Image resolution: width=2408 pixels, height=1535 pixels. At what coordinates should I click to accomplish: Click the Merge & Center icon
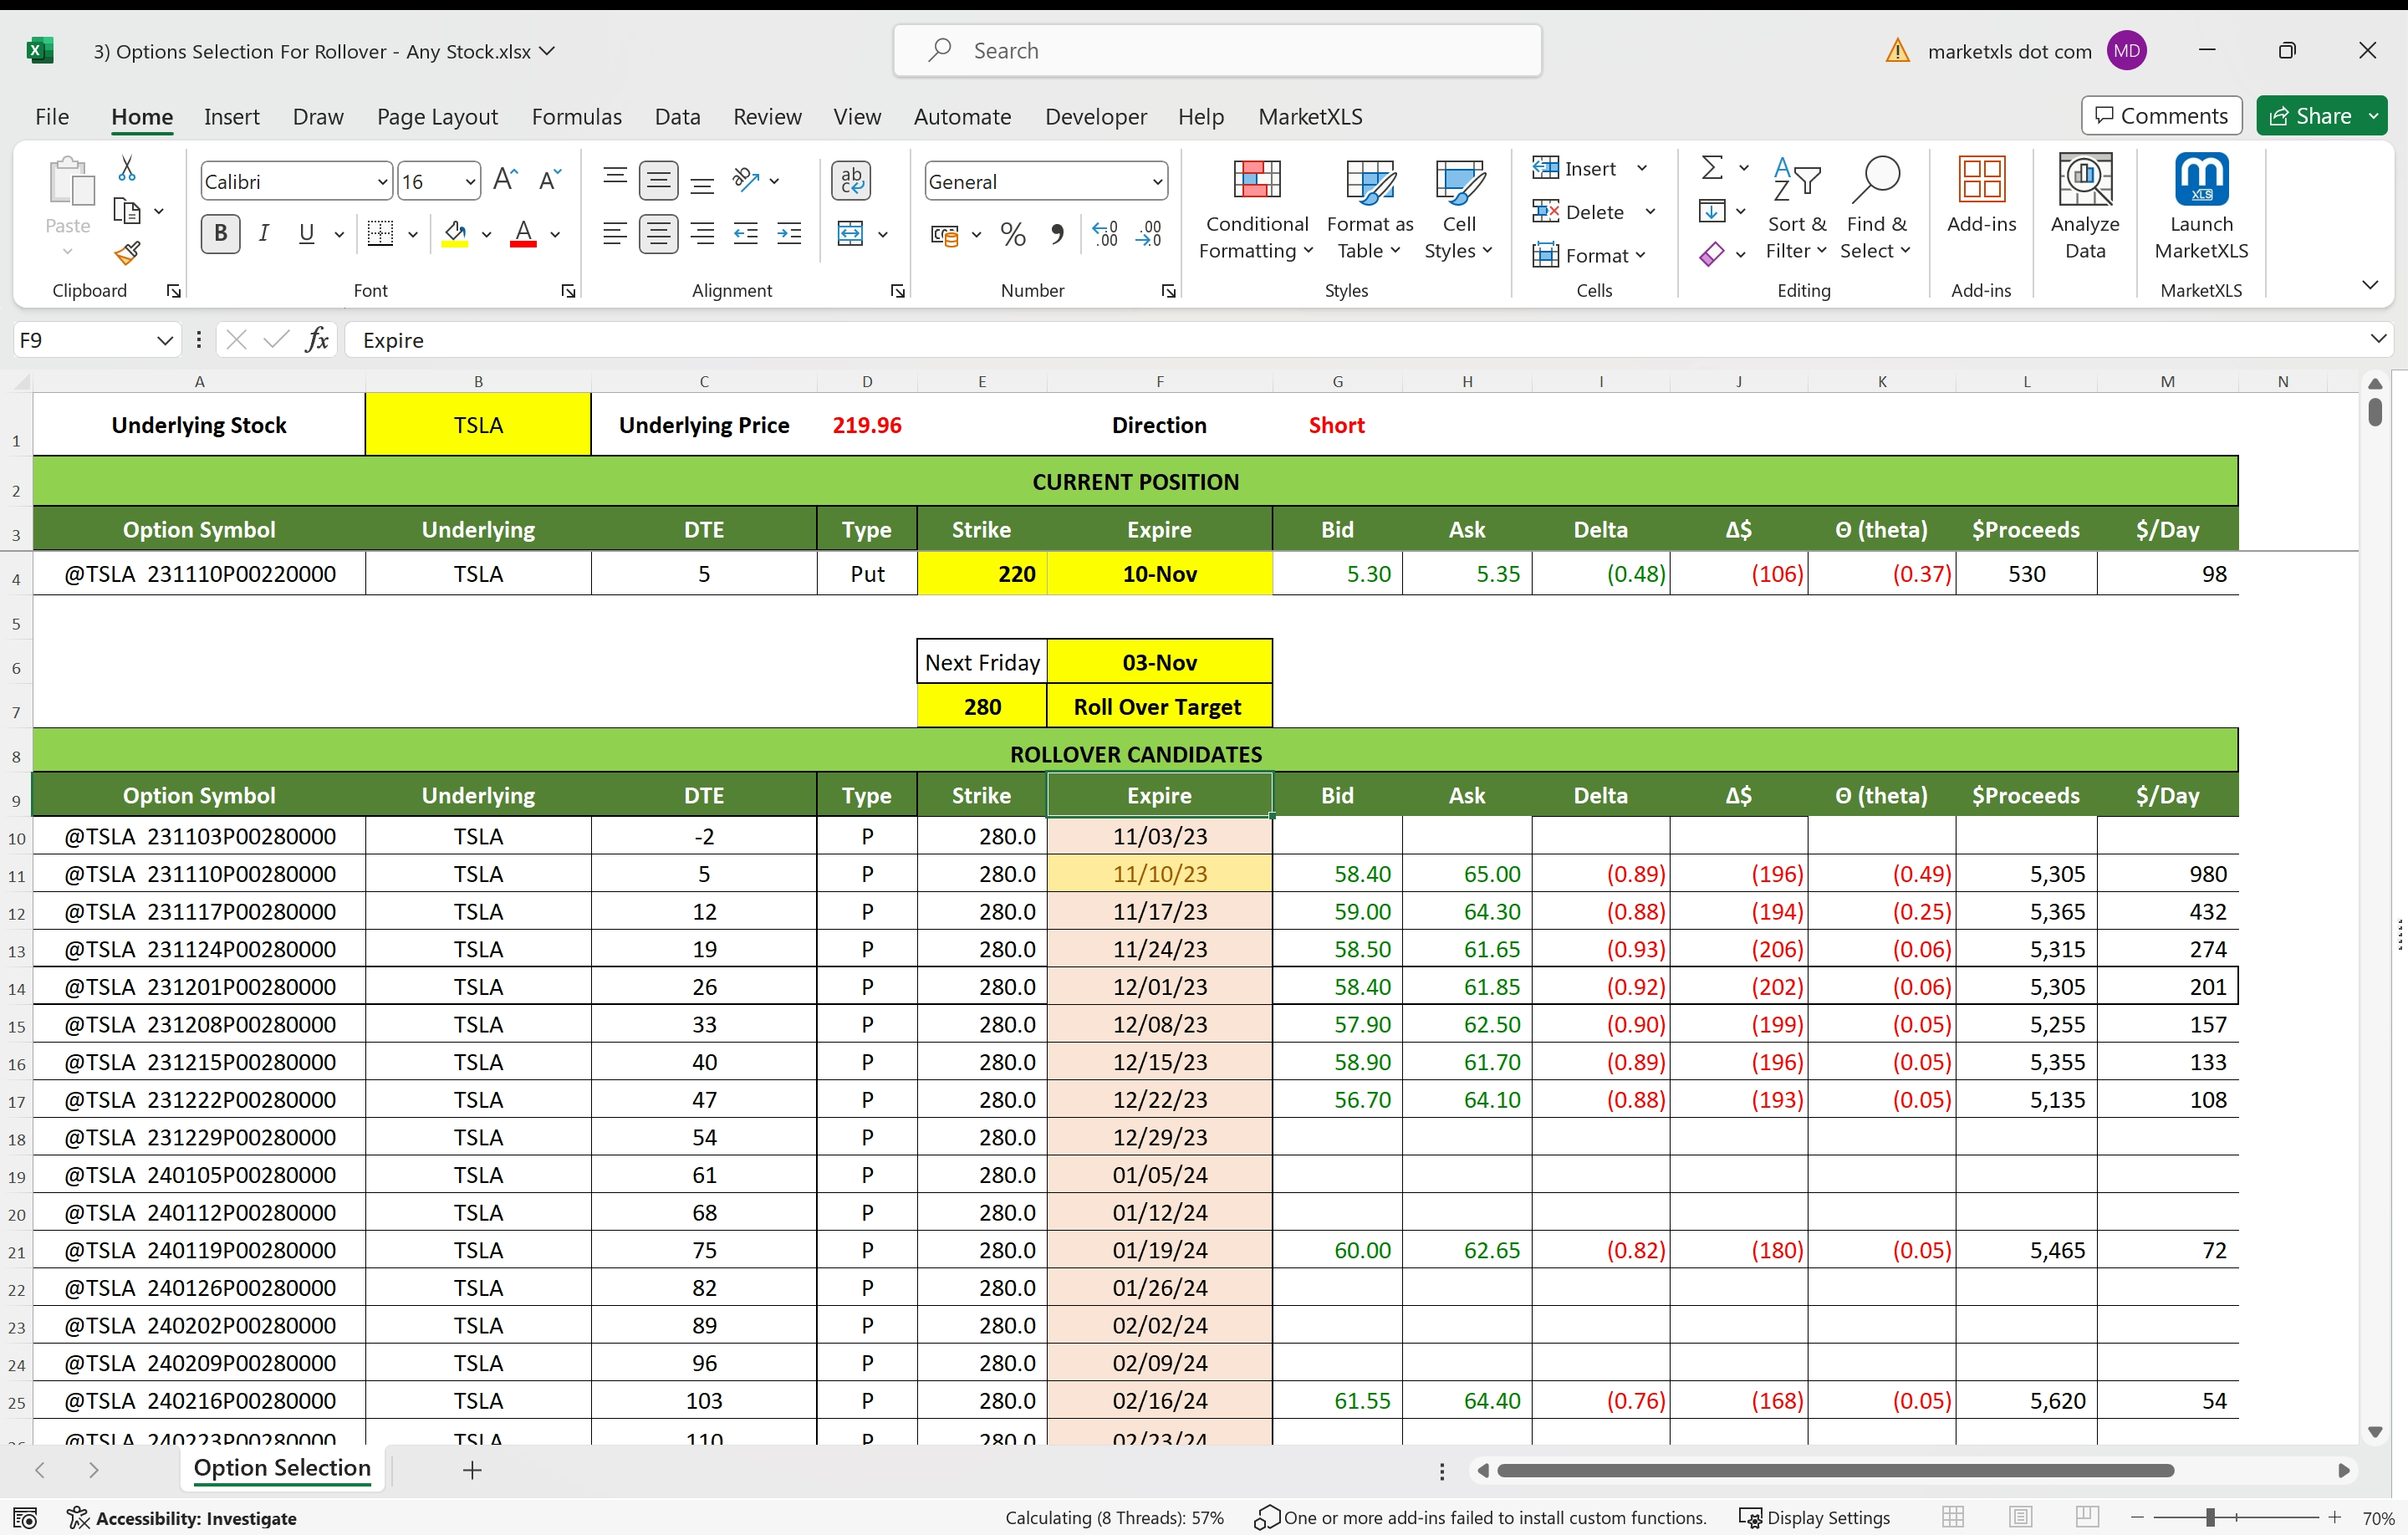[x=851, y=234]
